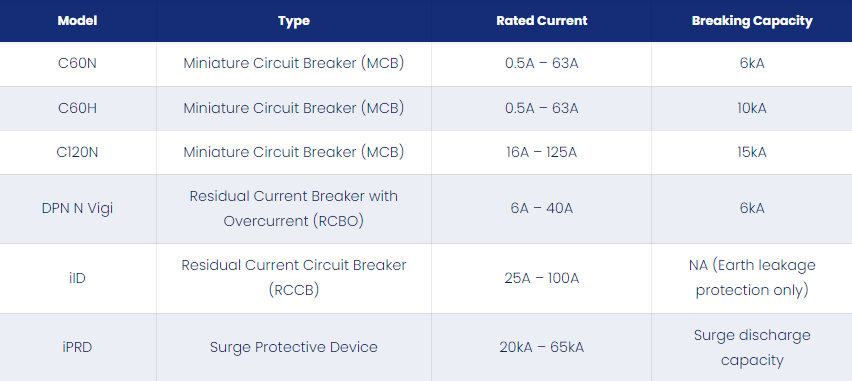
Task: Select the iID model cell
Action: (x=78, y=279)
